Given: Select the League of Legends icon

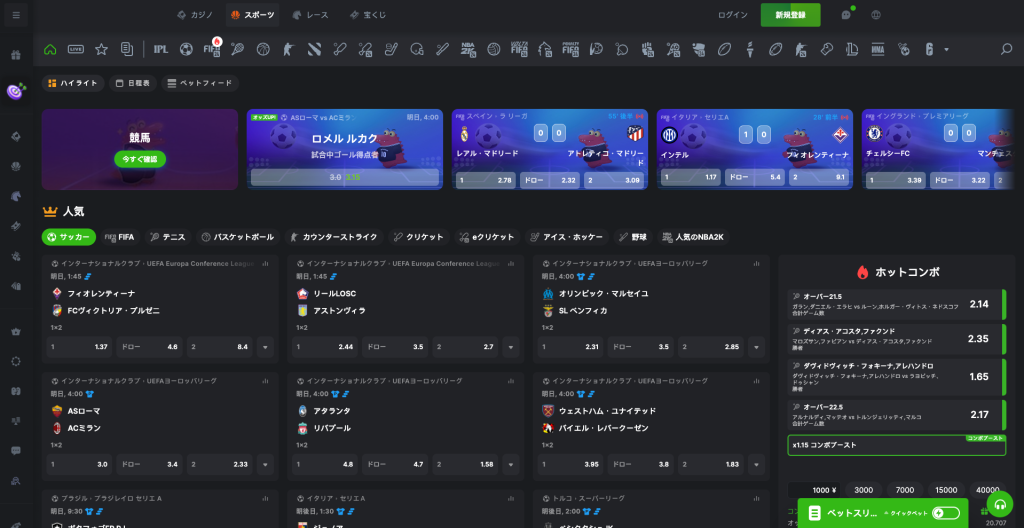Looking at the screenshot, I should click(x=852, y=49).
